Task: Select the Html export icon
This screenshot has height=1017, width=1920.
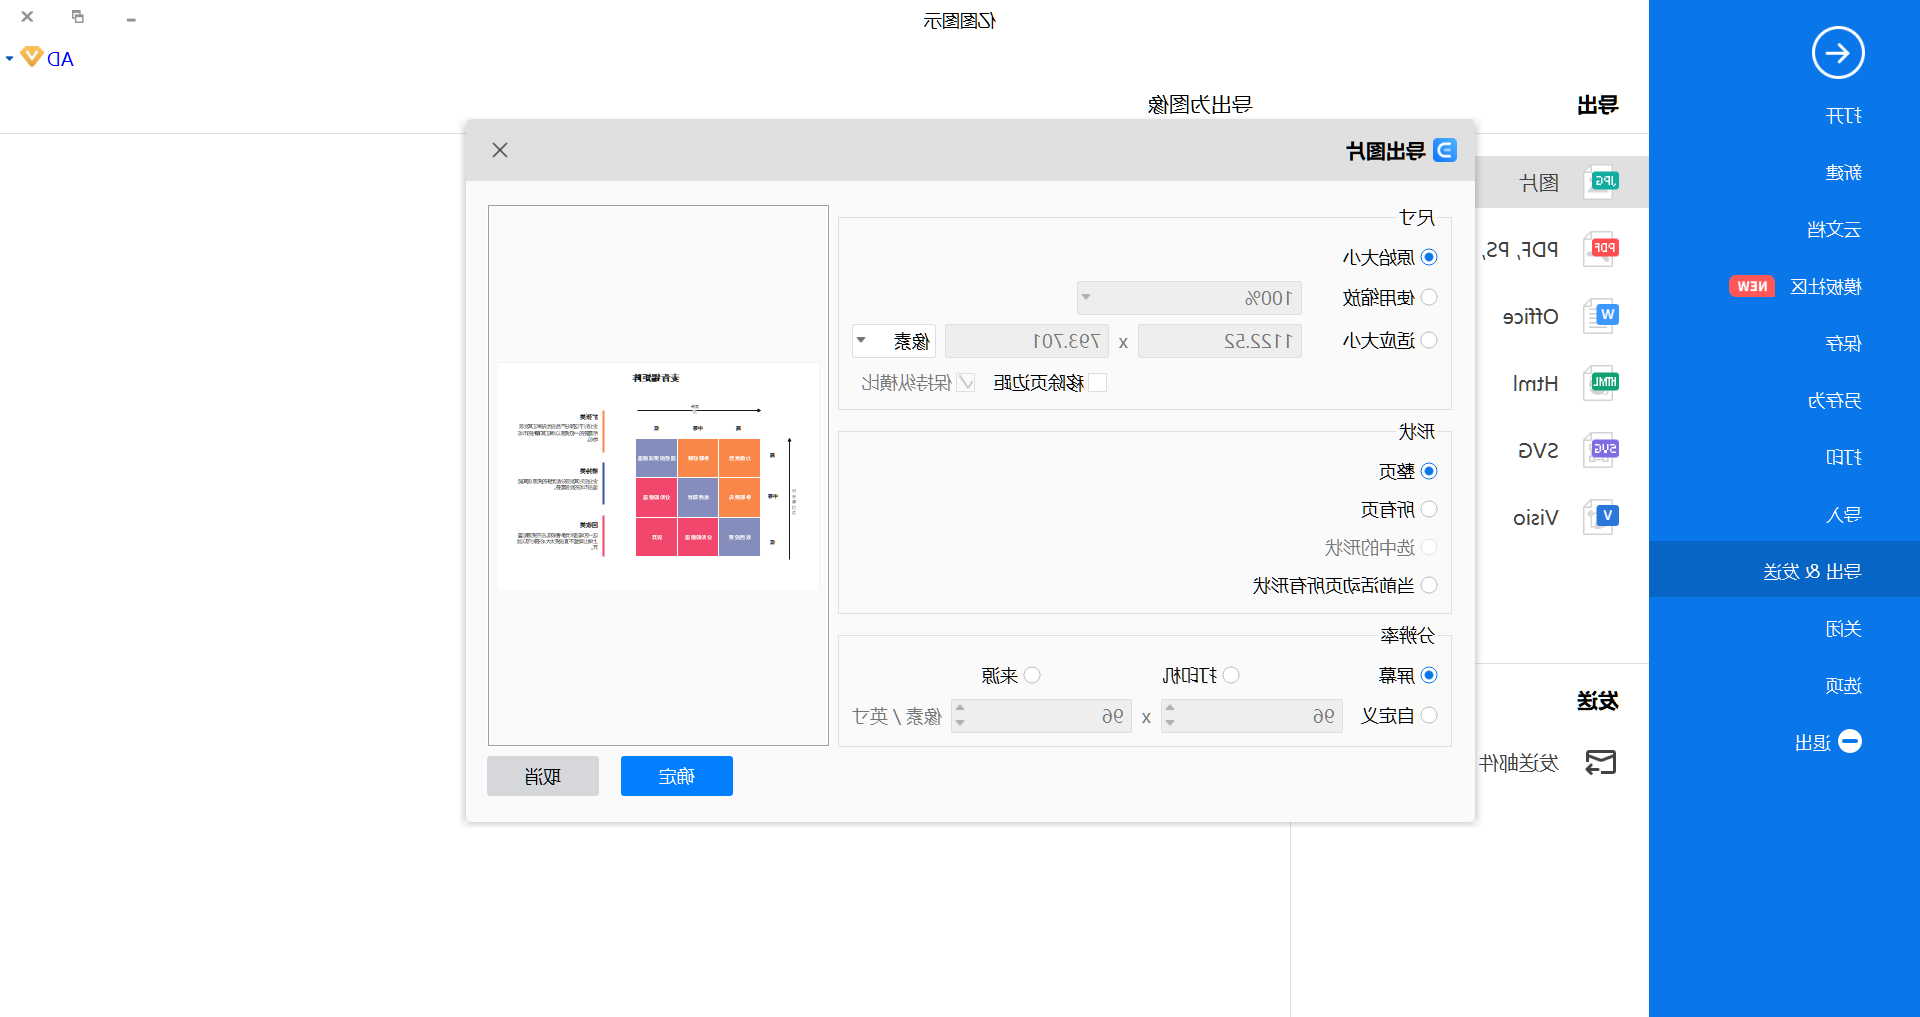Action: [x=1601, y=383]
